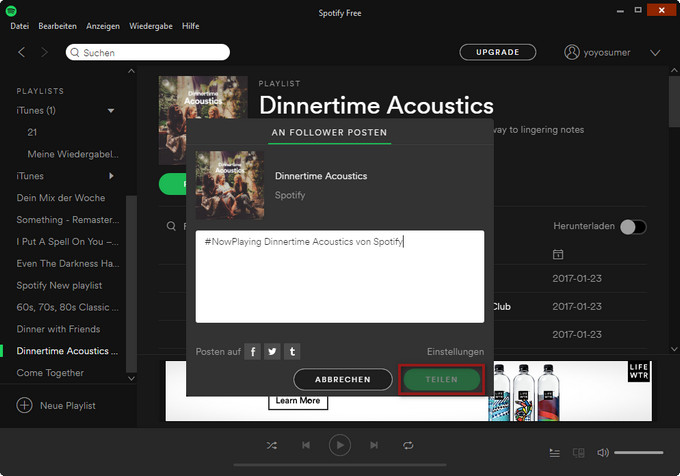Open Dein Mix der Woche playlist

61,198
